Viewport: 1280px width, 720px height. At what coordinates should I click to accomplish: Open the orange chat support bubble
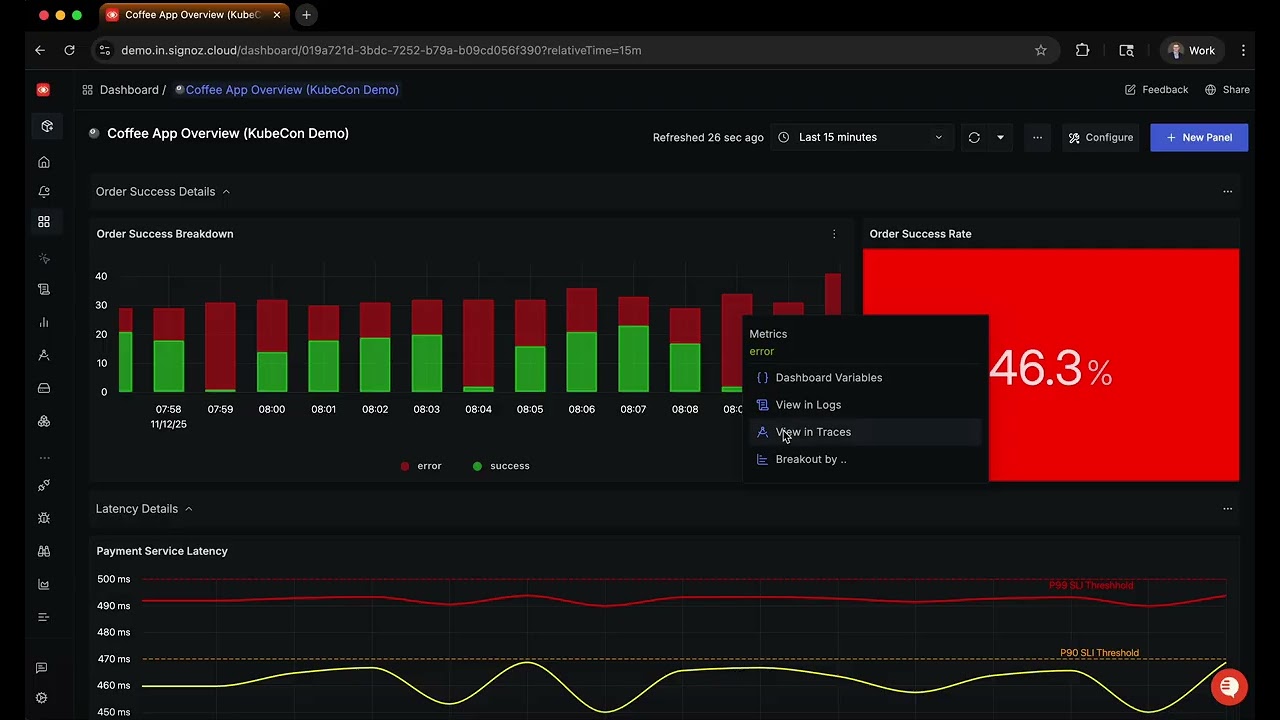1229,687
